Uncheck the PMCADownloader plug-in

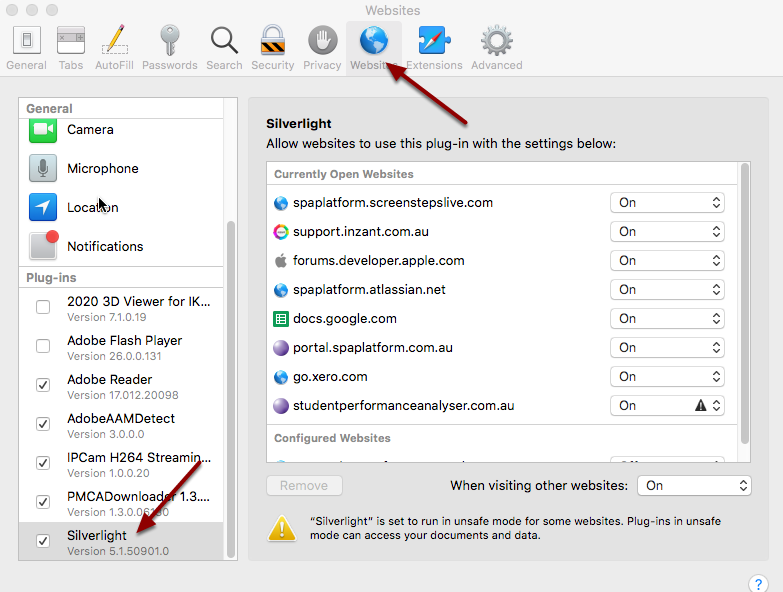point(43,502)
